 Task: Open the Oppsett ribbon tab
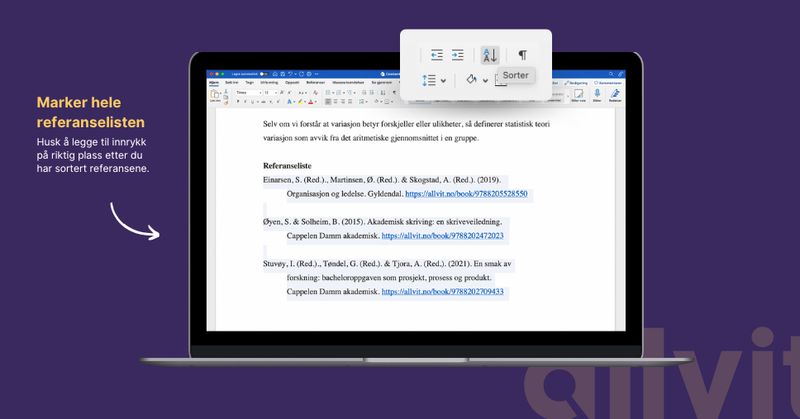point(292,82)
